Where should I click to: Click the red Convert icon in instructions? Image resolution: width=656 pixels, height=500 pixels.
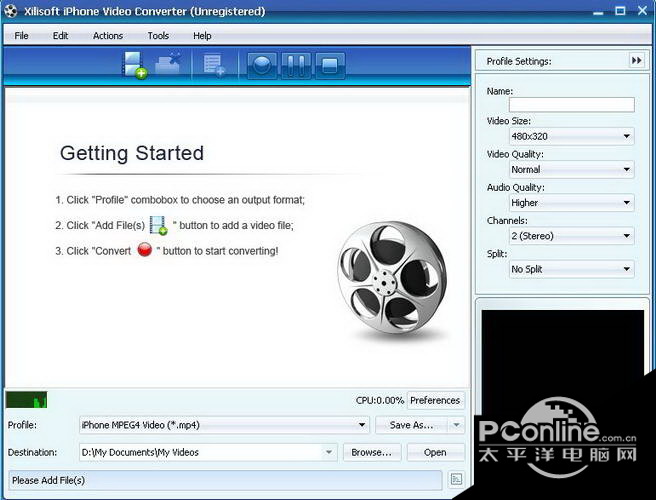(144, 250)
